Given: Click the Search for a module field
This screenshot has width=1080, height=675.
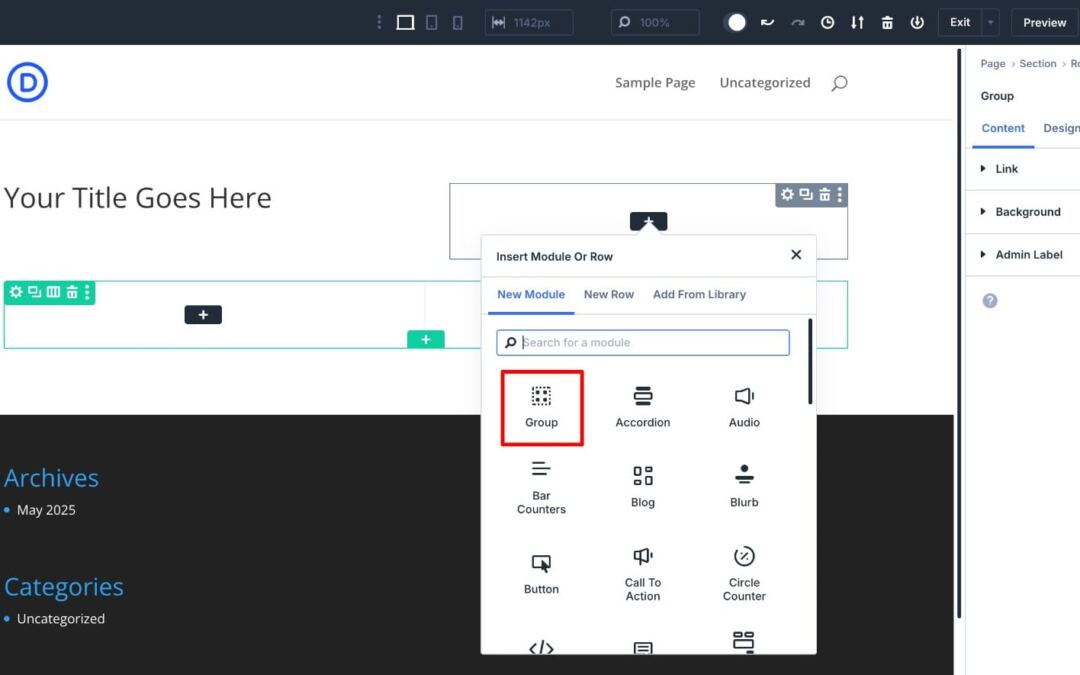Looking at the screenshot, I should pos(650,343).
